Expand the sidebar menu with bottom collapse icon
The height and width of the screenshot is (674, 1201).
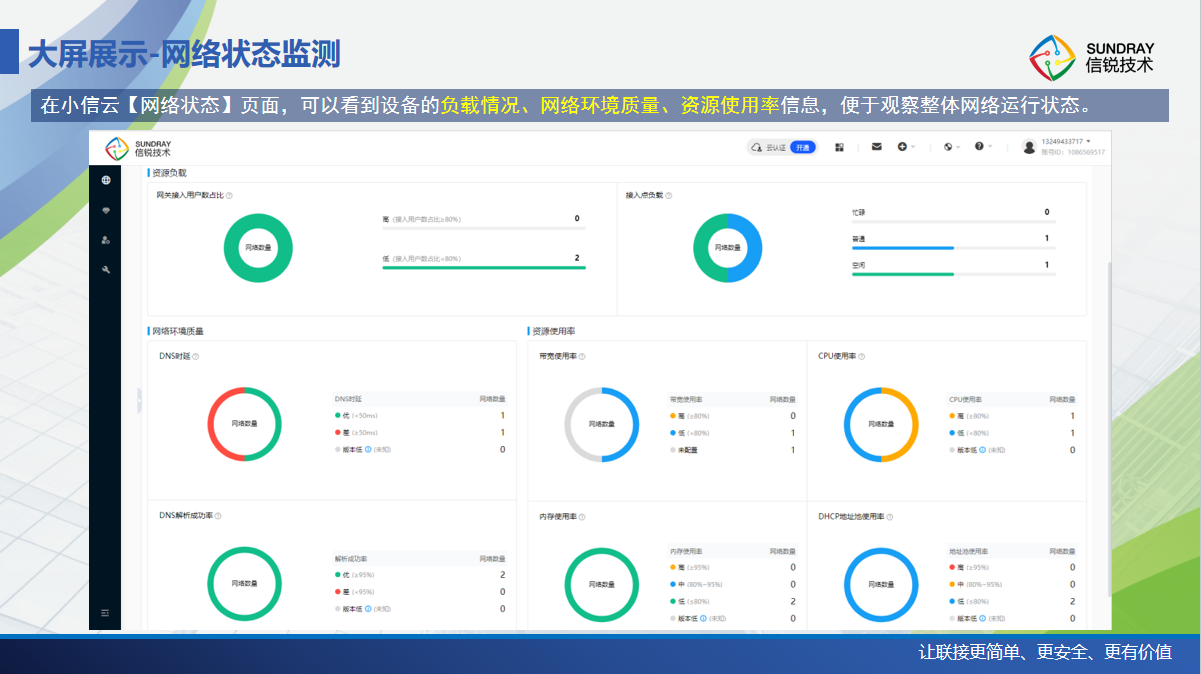105,612
